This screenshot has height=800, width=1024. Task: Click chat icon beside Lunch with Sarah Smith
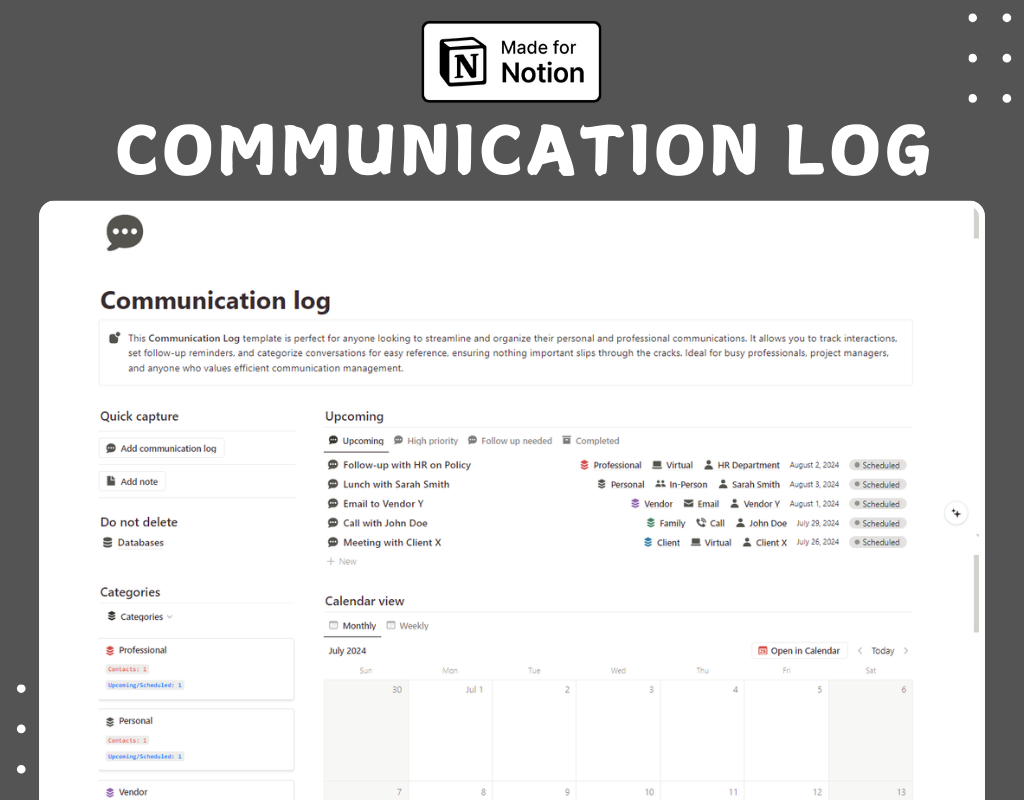[332, 485]
